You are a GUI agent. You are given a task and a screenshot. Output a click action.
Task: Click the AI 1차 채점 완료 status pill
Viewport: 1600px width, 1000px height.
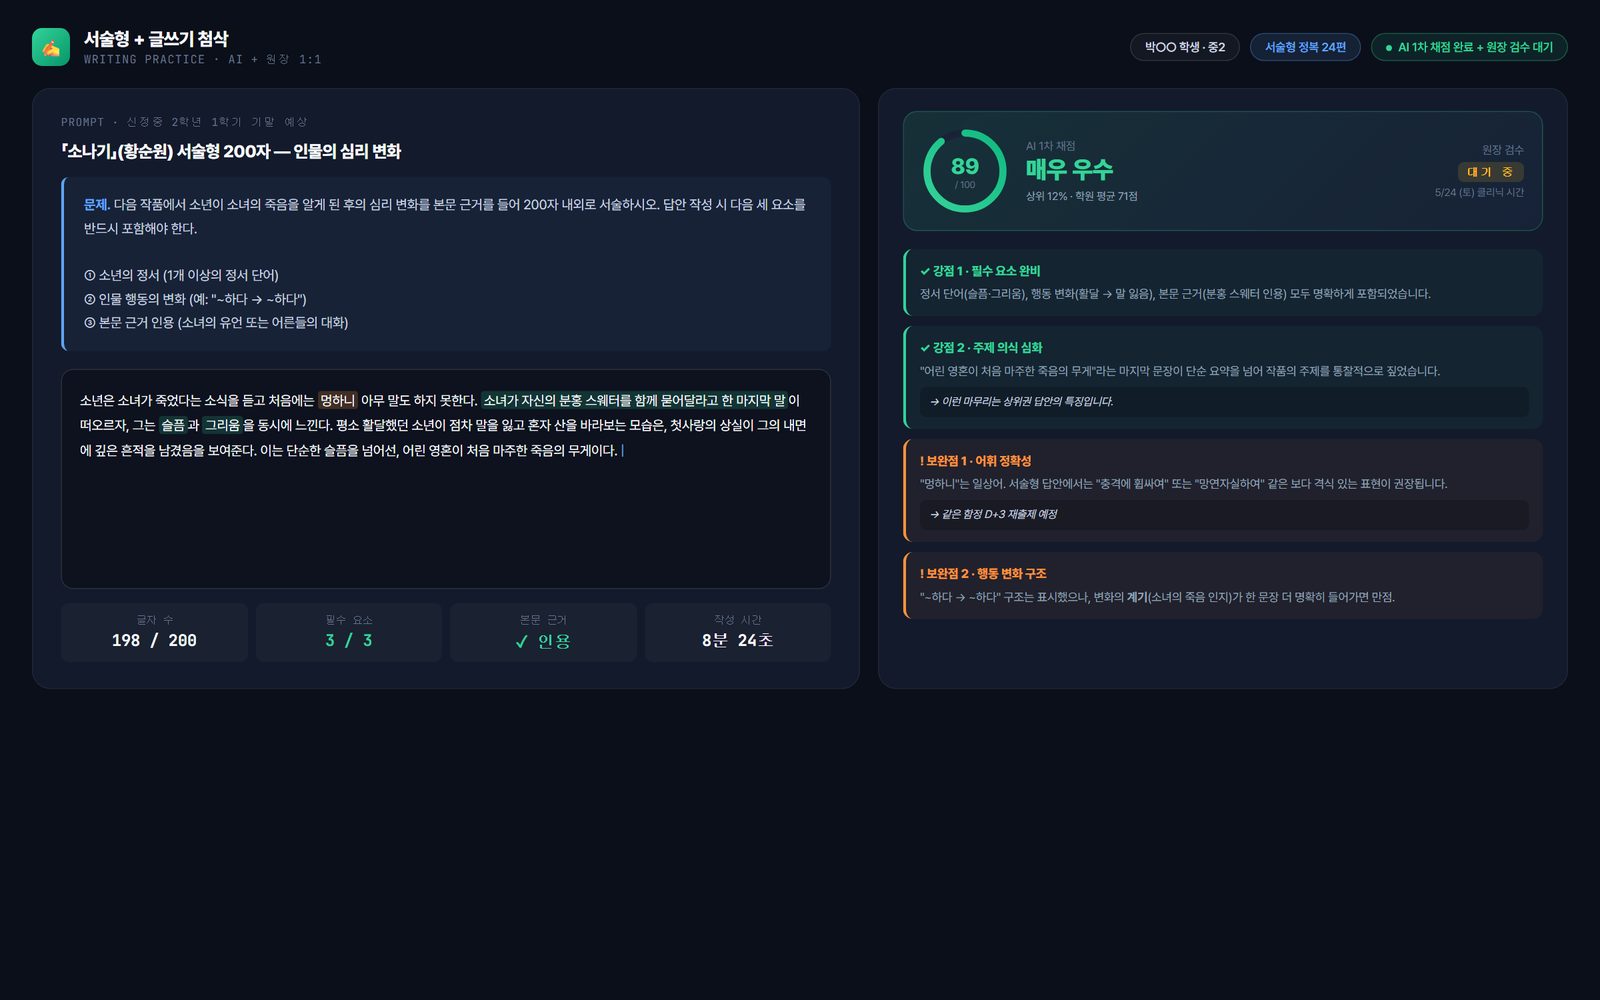(x=1469, y=47)
